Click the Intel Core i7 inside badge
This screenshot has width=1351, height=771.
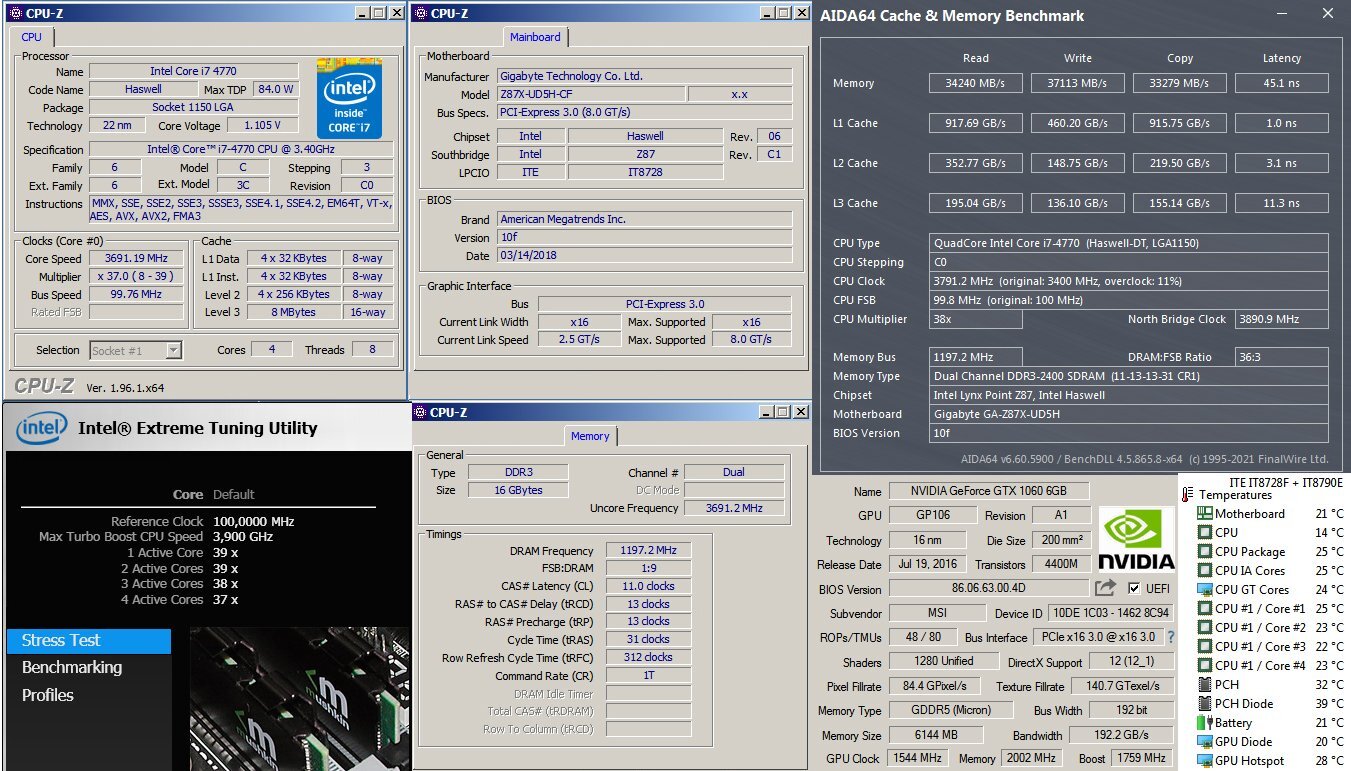coord(349,99)
